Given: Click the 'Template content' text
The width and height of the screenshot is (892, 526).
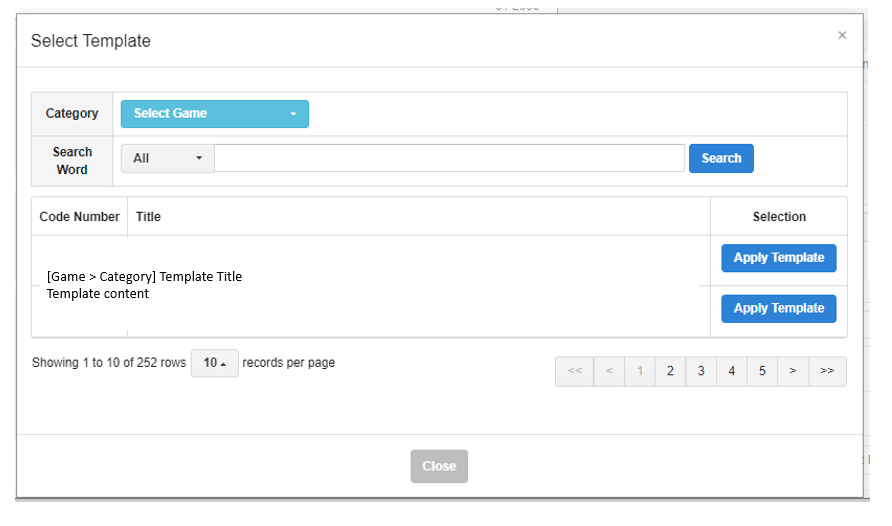Looking at the screenshot, I should [x=98, y=293].
